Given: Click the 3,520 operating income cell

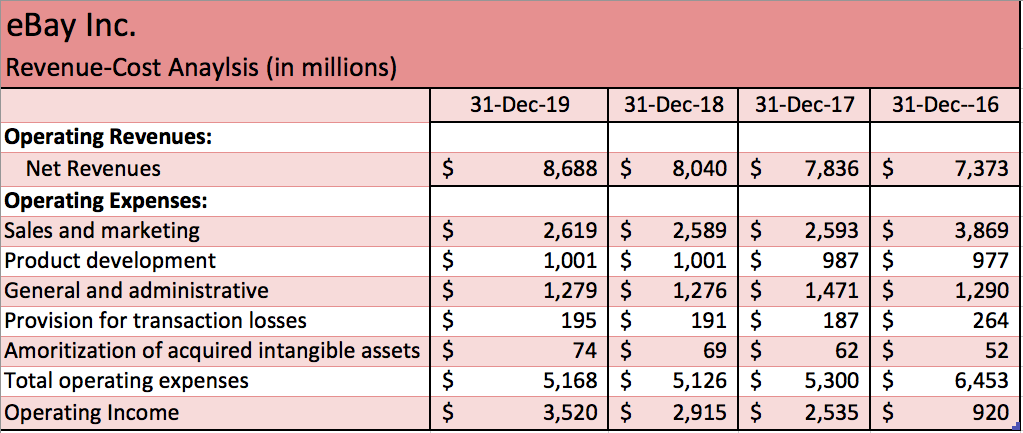Looking at the screenshot, I should [570, 412].
